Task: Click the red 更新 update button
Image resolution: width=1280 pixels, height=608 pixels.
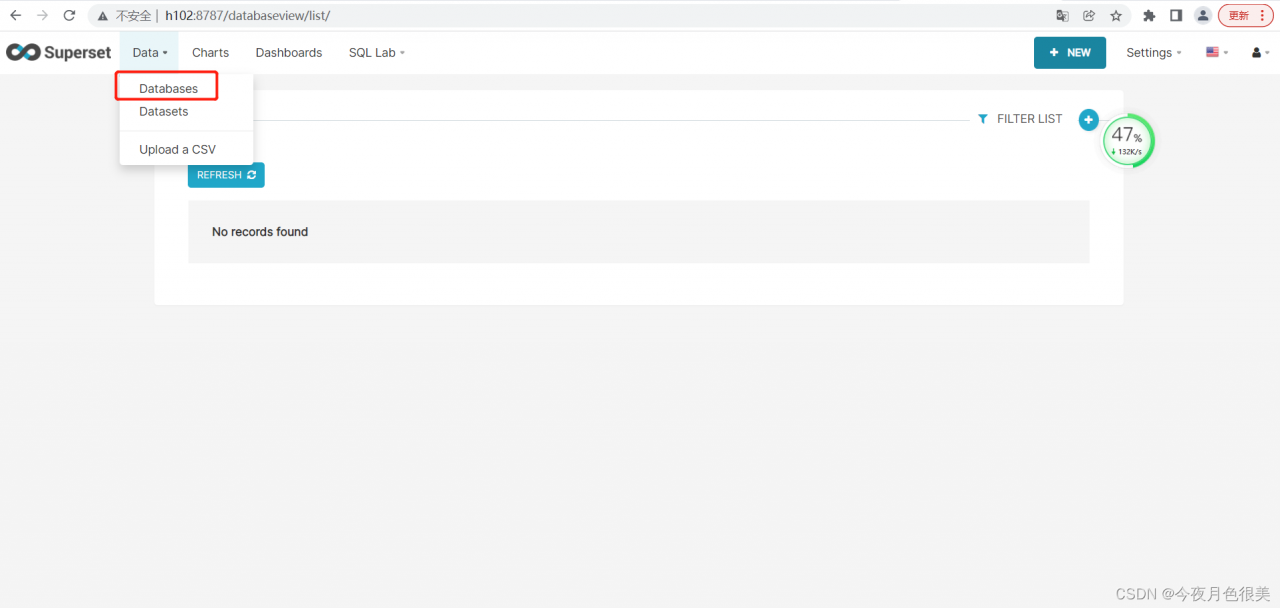Action: tap(1246, 16)
